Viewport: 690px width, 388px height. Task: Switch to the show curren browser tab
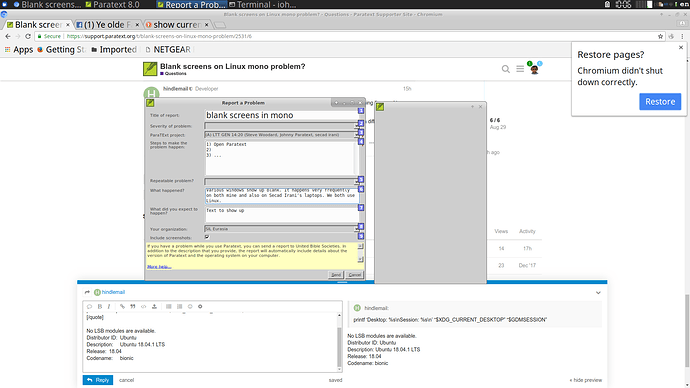tap(177, 25)
